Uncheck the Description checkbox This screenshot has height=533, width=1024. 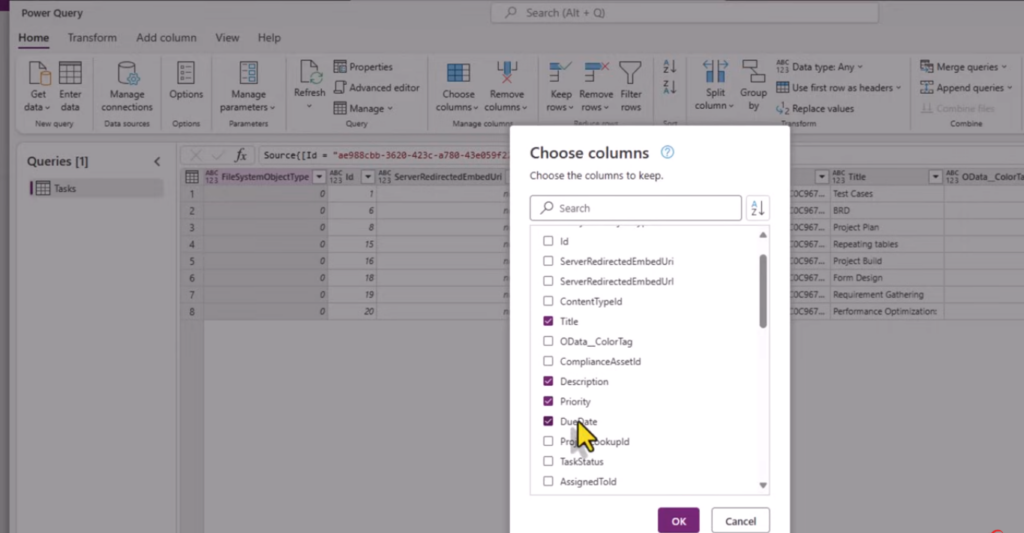(x=548, y=381)
